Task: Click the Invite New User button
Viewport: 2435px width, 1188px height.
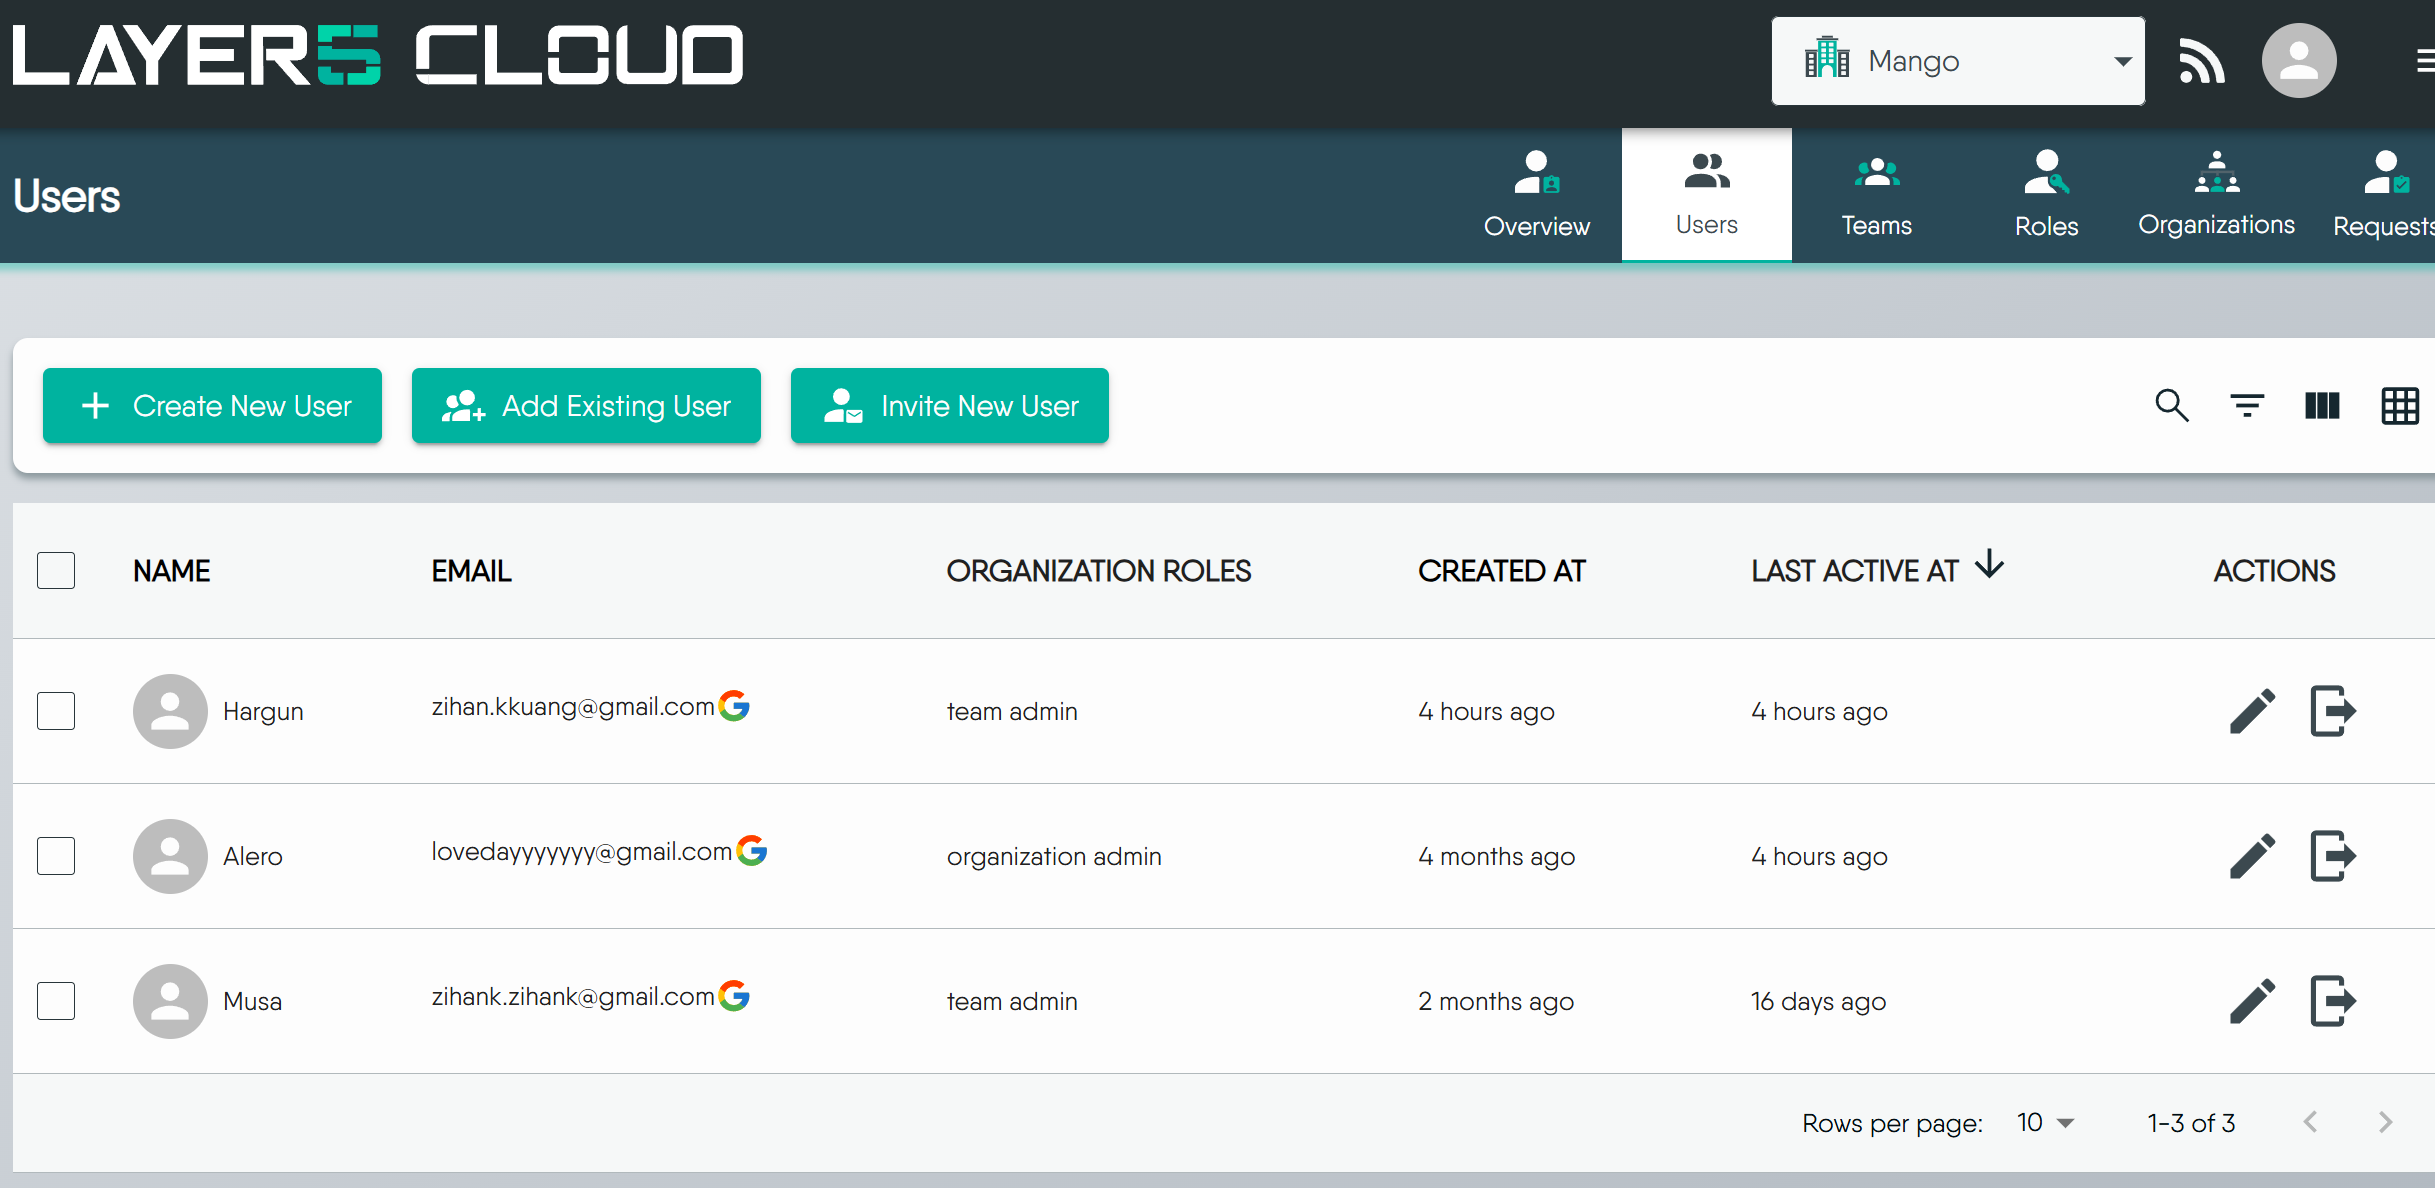Action: pyautogui.click(x=949, y=406)
